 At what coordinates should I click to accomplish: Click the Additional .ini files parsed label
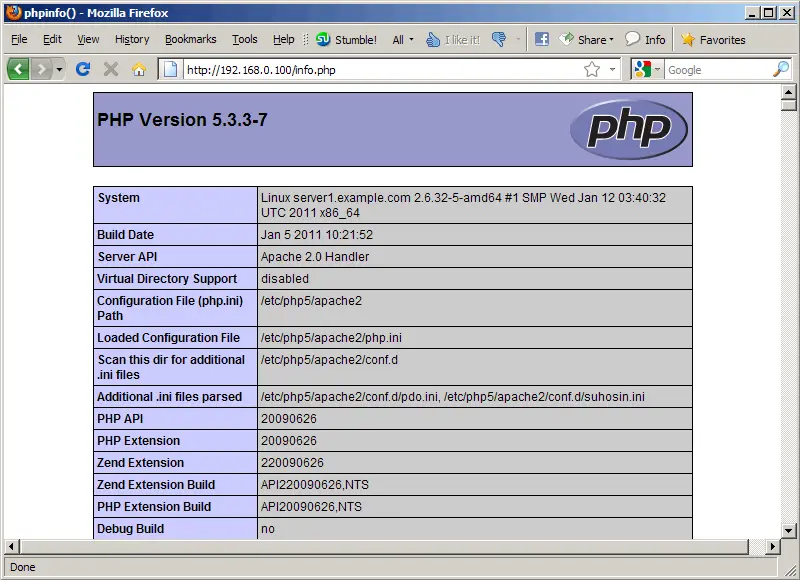(x=169, y=397)
